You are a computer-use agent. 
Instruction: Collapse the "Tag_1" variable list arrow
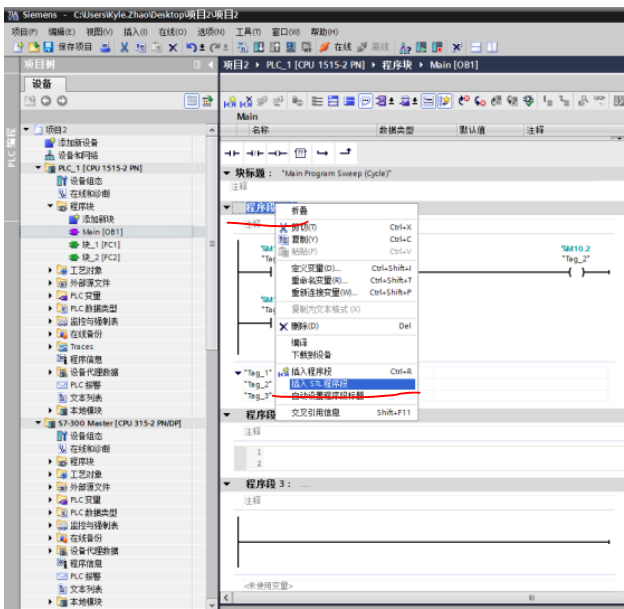coord(238,373)
